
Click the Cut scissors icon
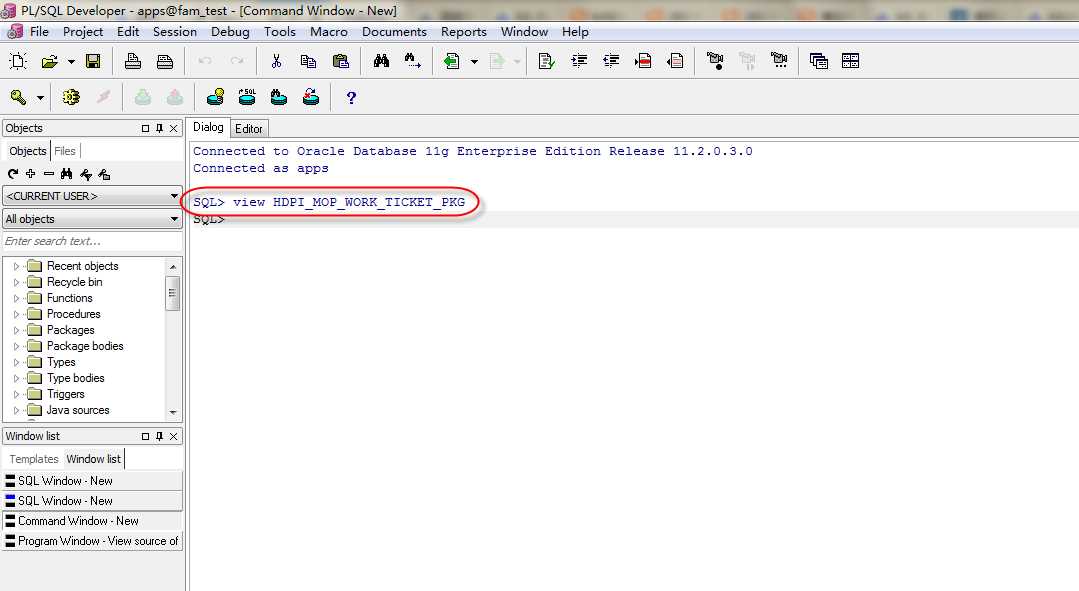277,61
